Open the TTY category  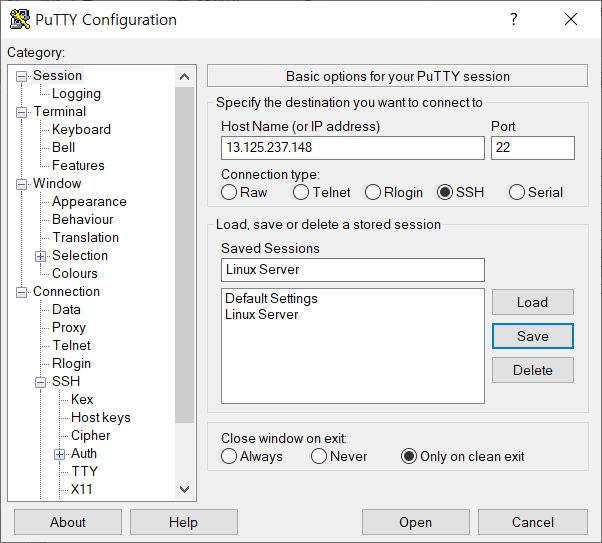pyautogui.click(x=84, y=472)
